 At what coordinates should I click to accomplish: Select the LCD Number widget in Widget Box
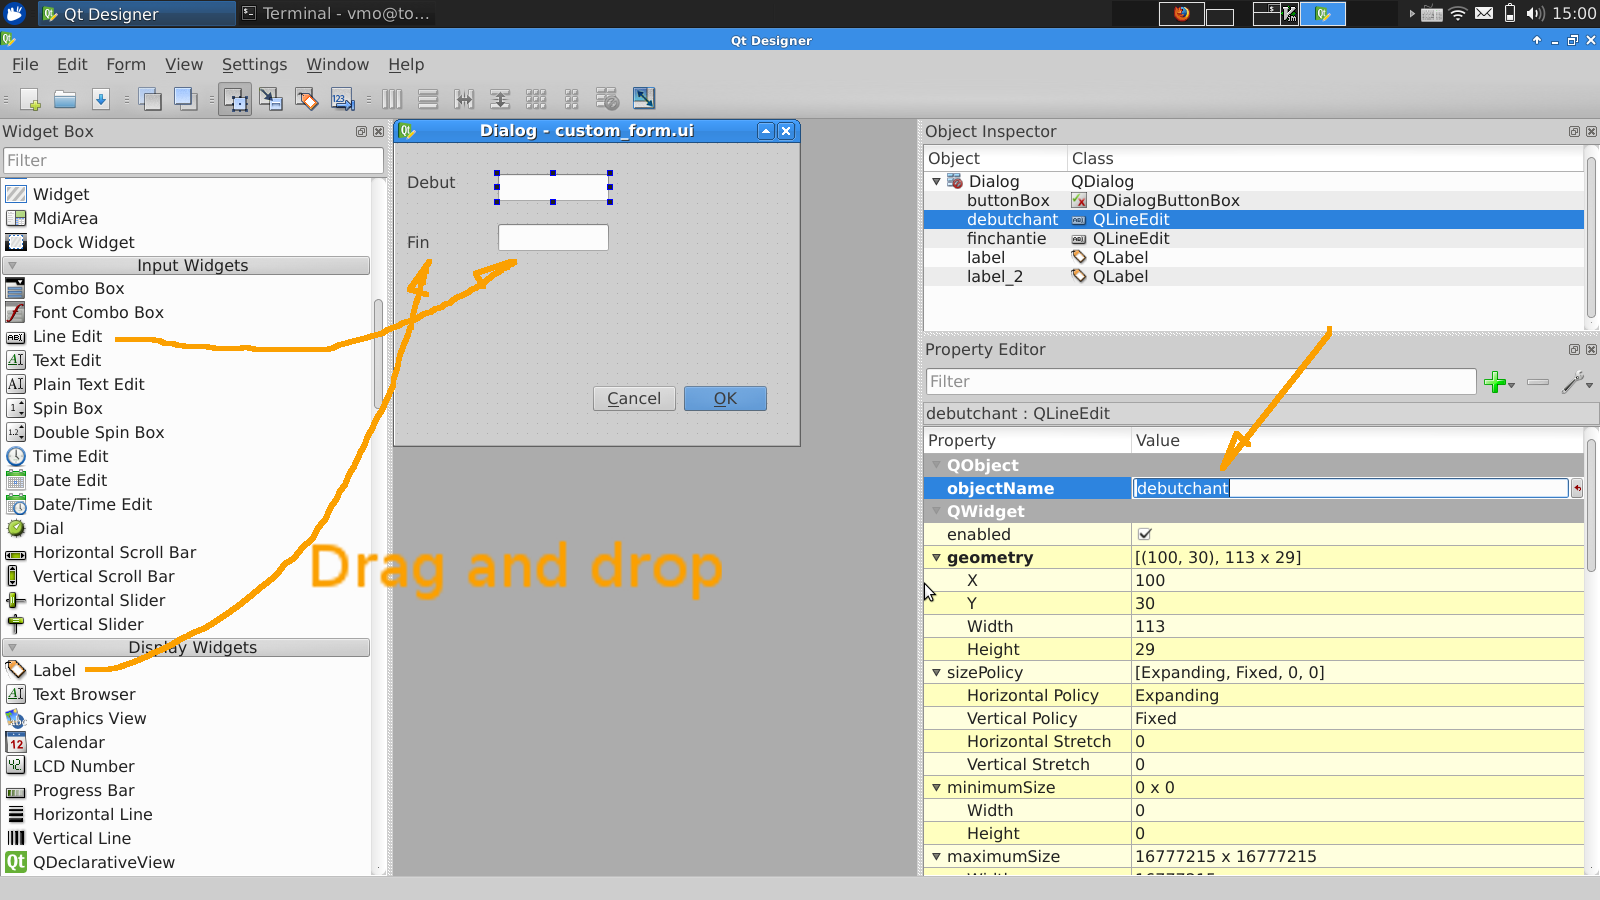pyautogui.click(x=83, y=766)
